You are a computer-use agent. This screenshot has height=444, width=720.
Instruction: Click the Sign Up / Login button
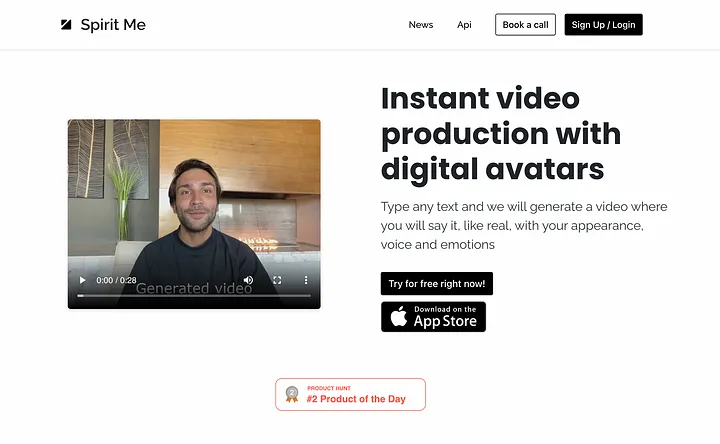(x=603, y=25)
